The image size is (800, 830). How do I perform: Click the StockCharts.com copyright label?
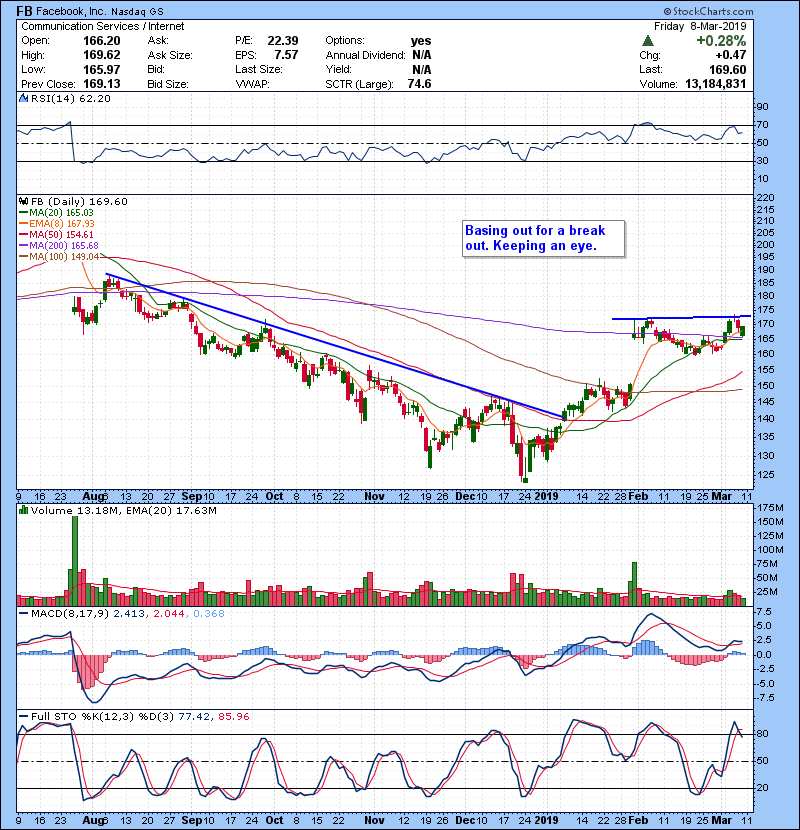coord(708,11)
